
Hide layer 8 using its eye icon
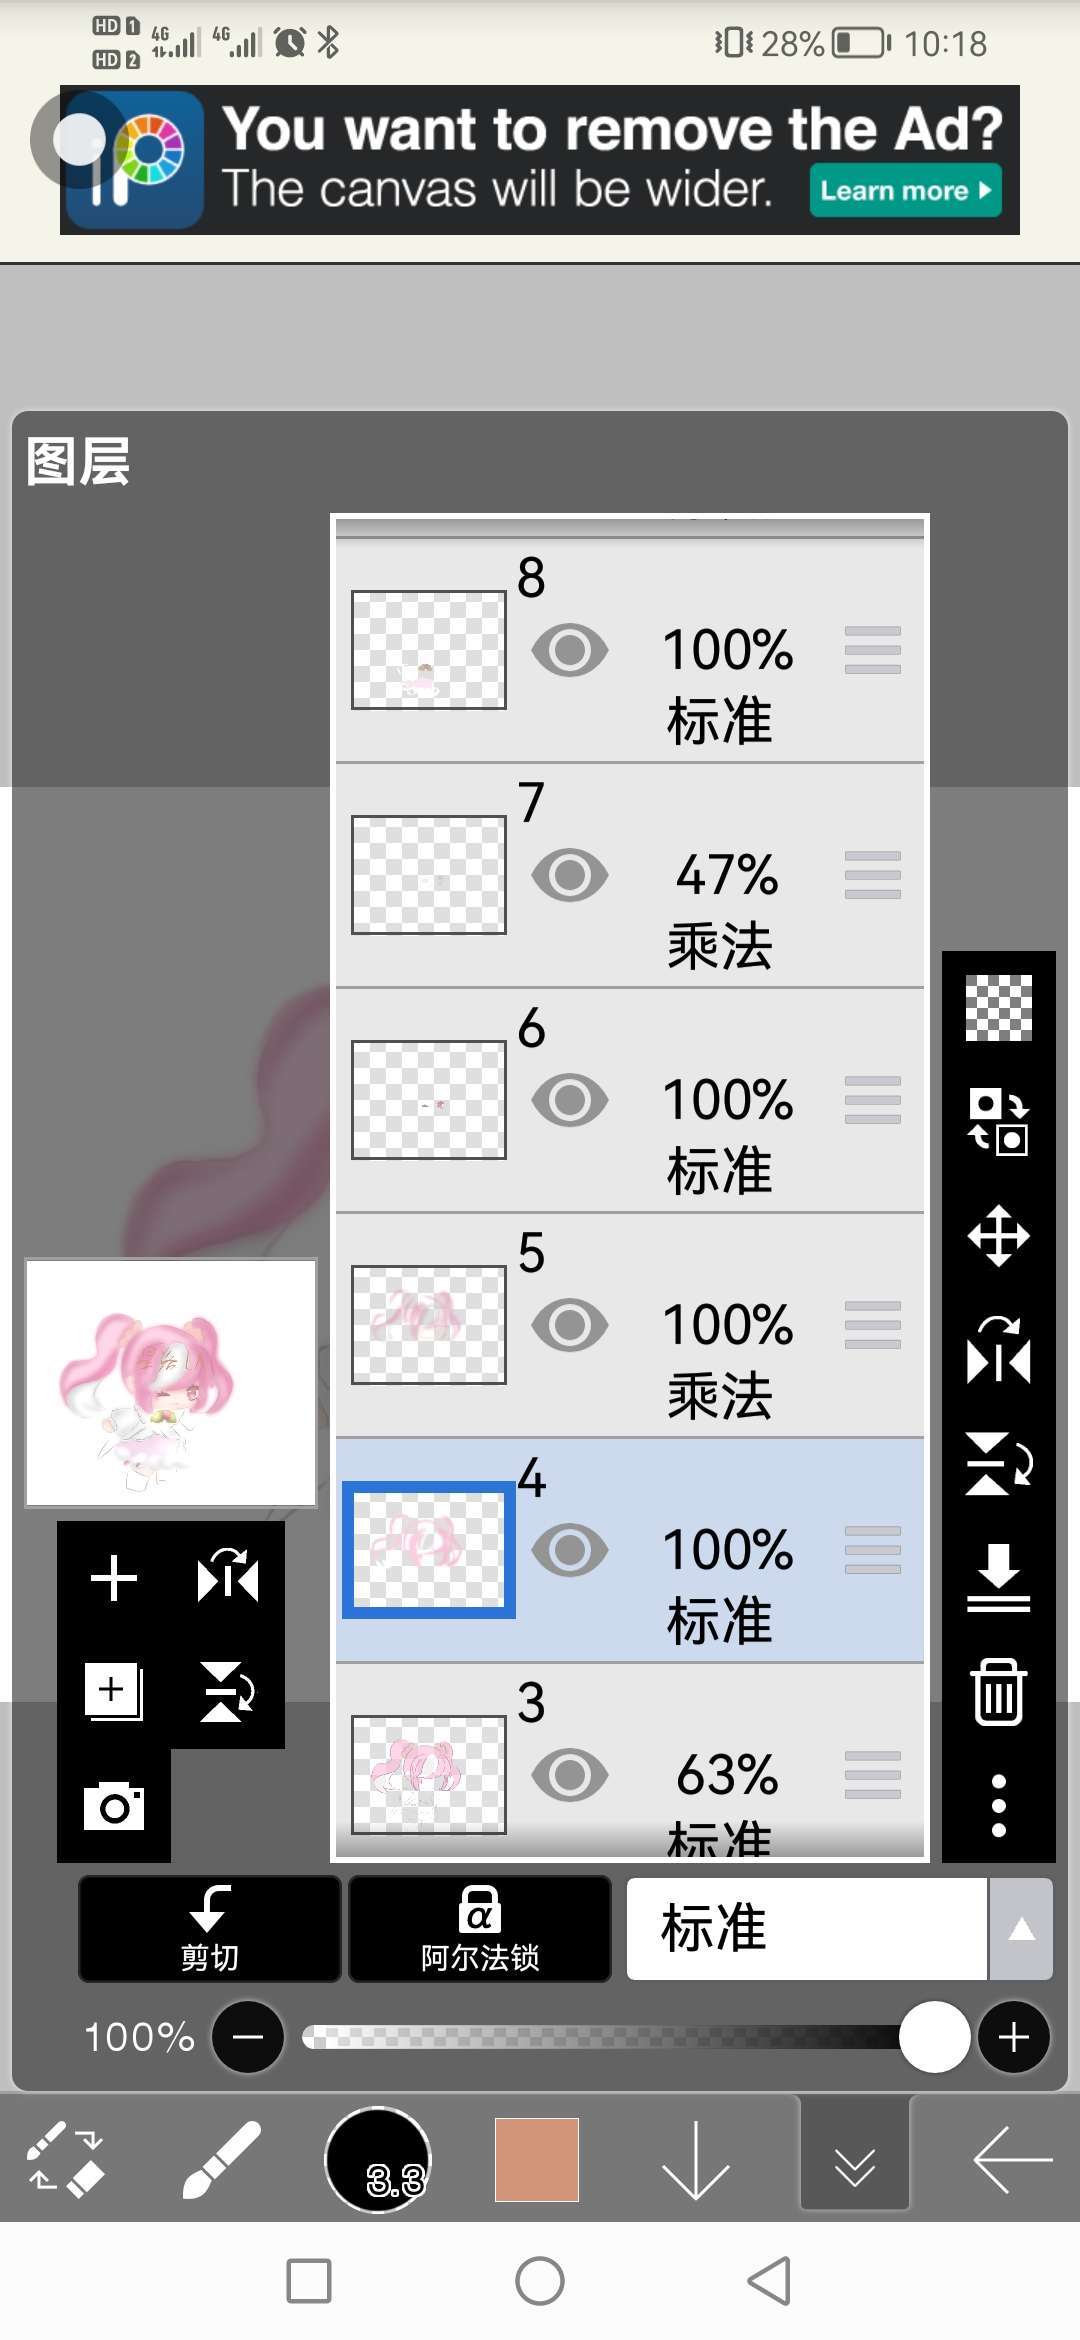click(x=570, y=650)
